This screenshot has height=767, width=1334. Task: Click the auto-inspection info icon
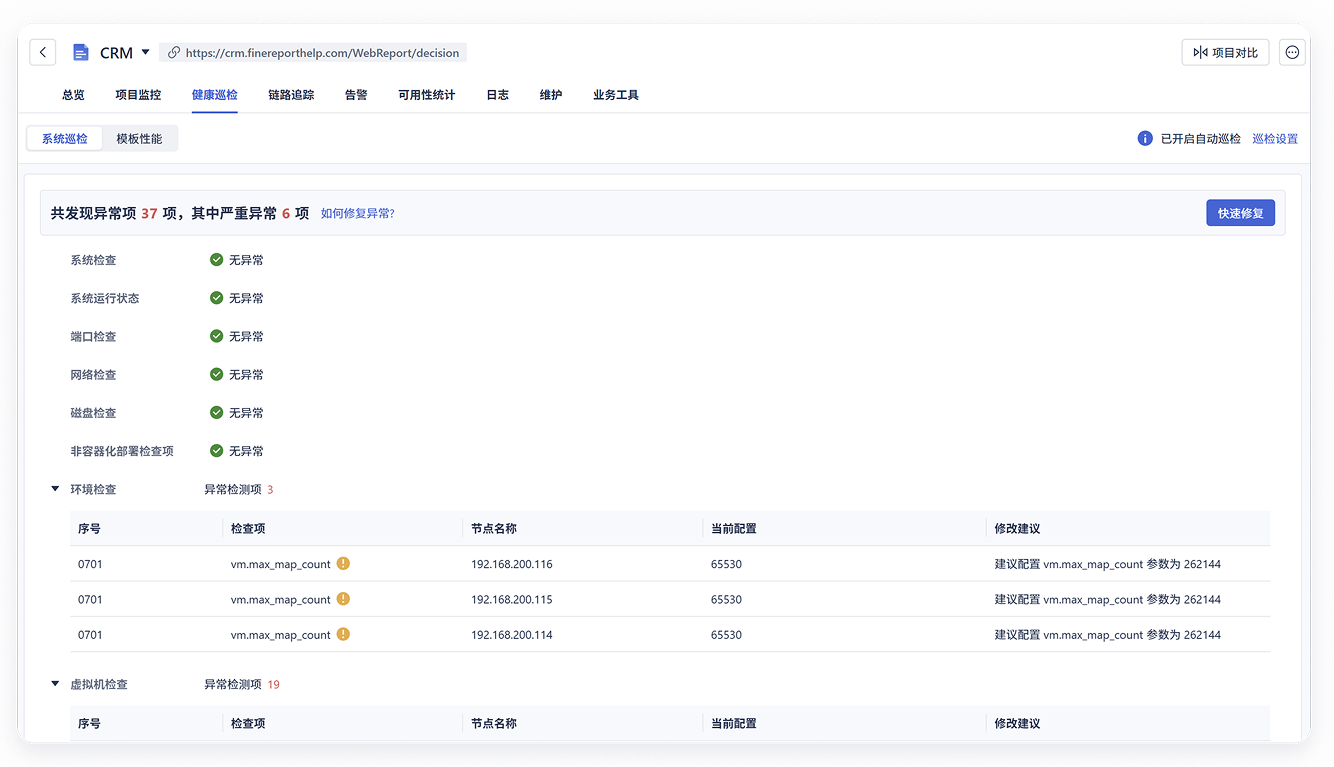click(1145, 139)
